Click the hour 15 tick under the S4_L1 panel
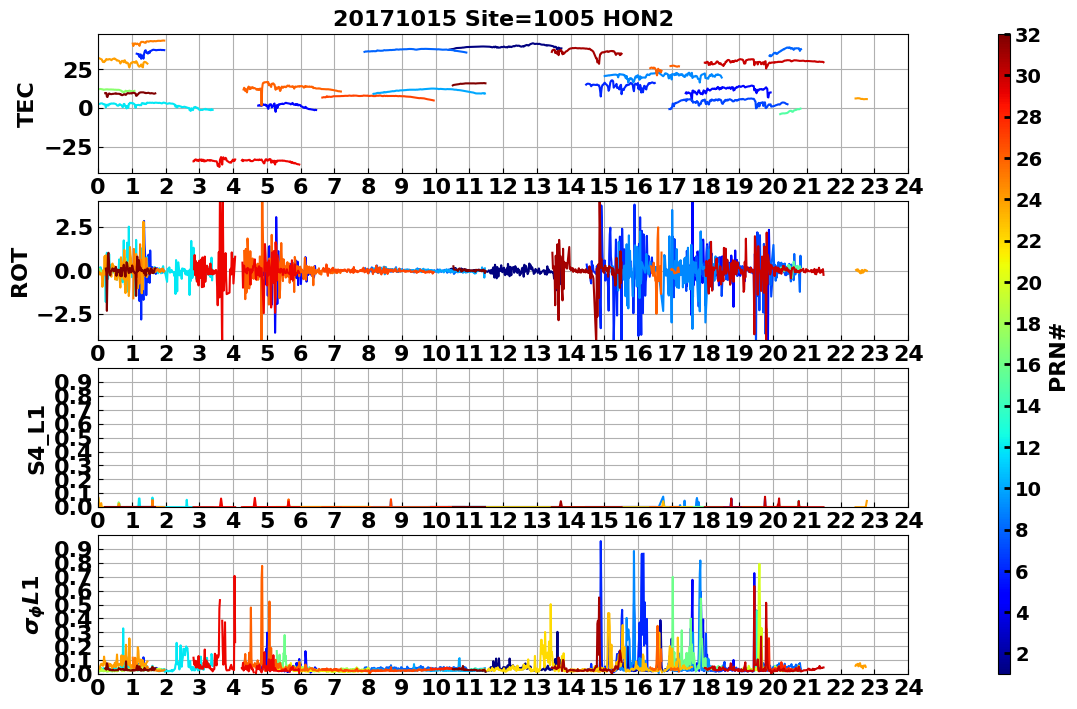The height and width of the screenshot is (709, 1077). (x=604, y=520)
